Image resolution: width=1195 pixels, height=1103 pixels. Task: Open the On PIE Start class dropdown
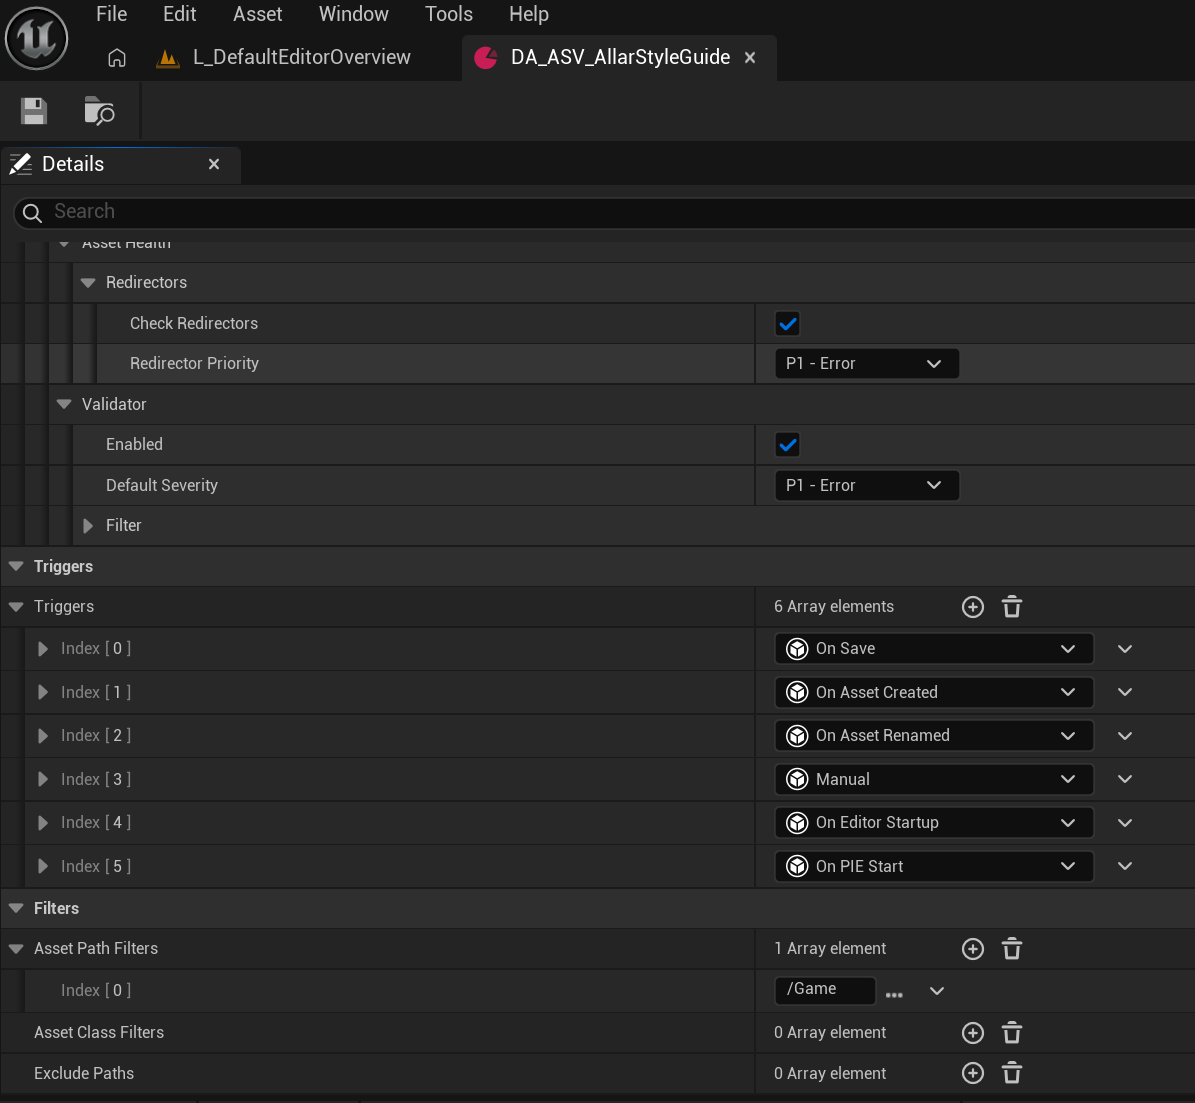pos(934,866)
